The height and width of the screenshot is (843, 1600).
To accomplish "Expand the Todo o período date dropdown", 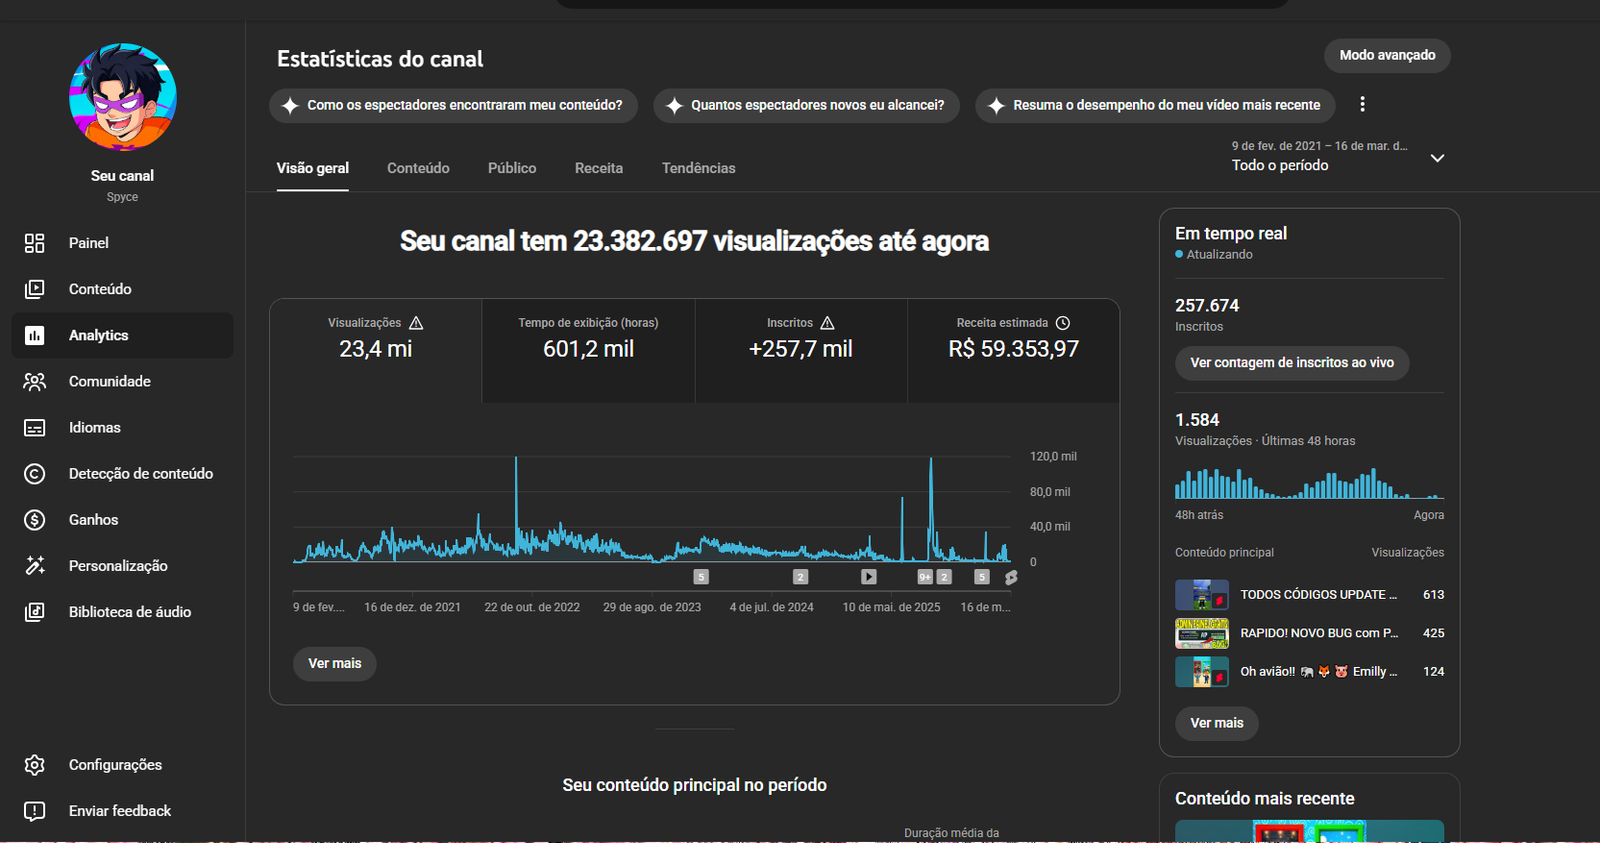I will [x=1437, y=158].
